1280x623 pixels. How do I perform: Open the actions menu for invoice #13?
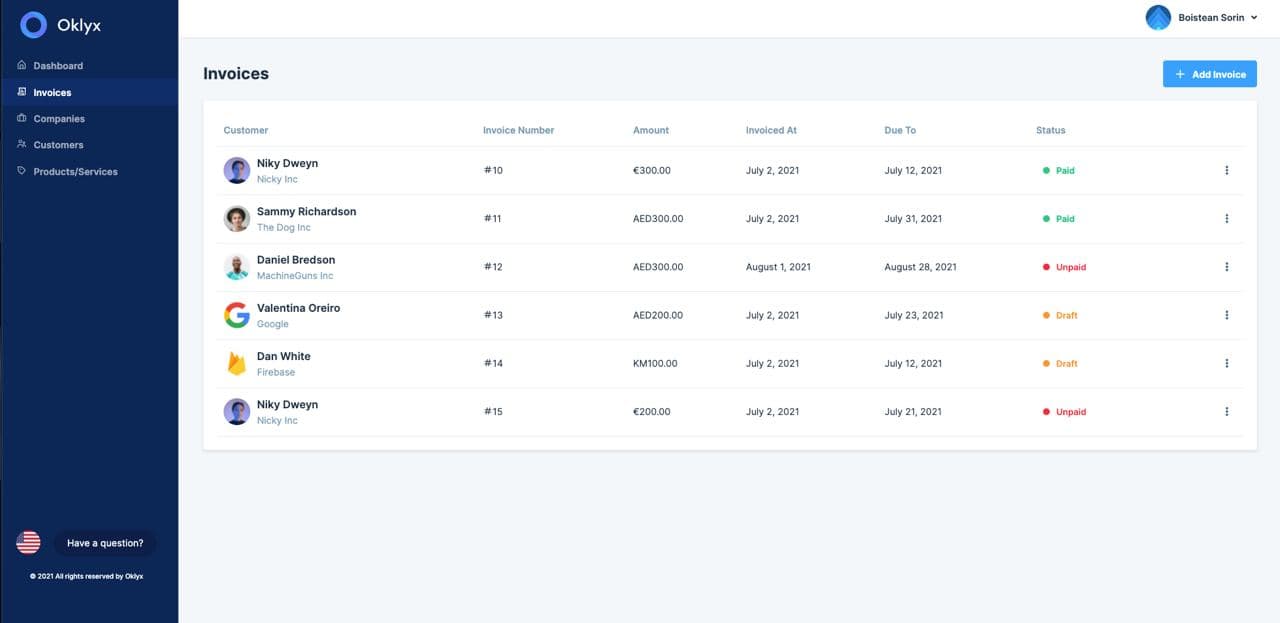(x=1227, y=315)
